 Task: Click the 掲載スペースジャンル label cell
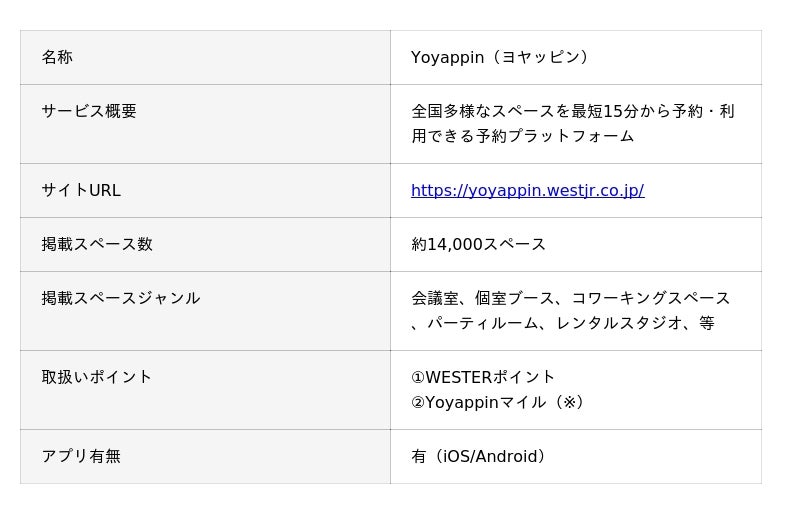121,298
